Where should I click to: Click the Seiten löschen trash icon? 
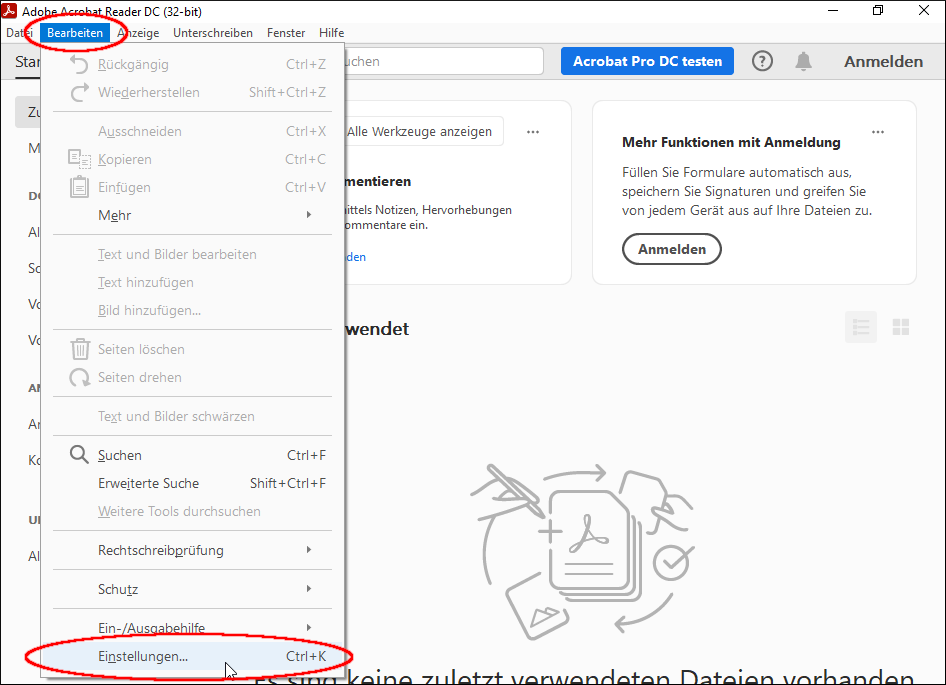(80, 349)
